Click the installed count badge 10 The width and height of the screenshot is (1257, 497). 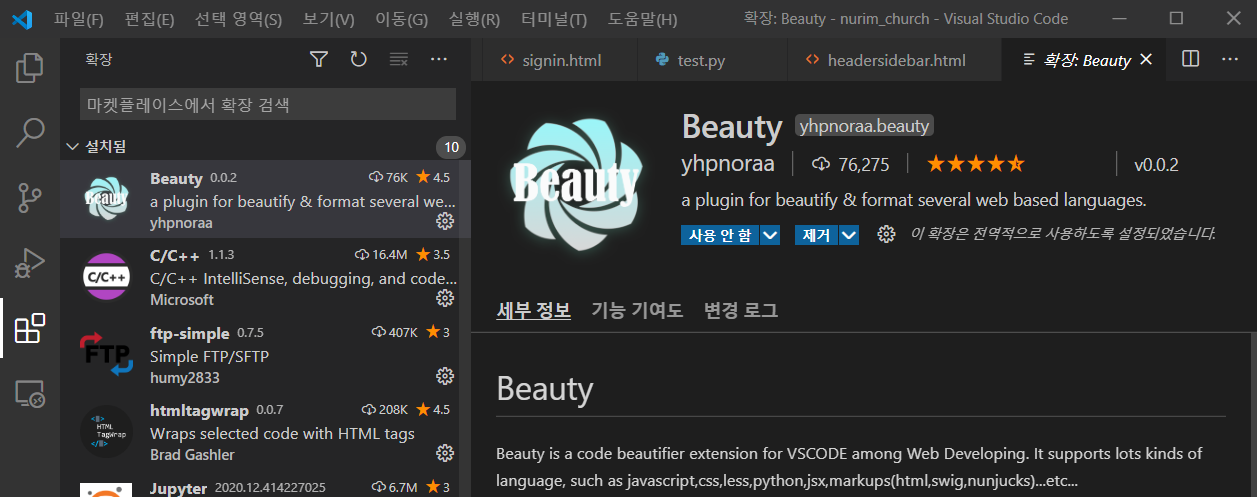coord(451,148)
